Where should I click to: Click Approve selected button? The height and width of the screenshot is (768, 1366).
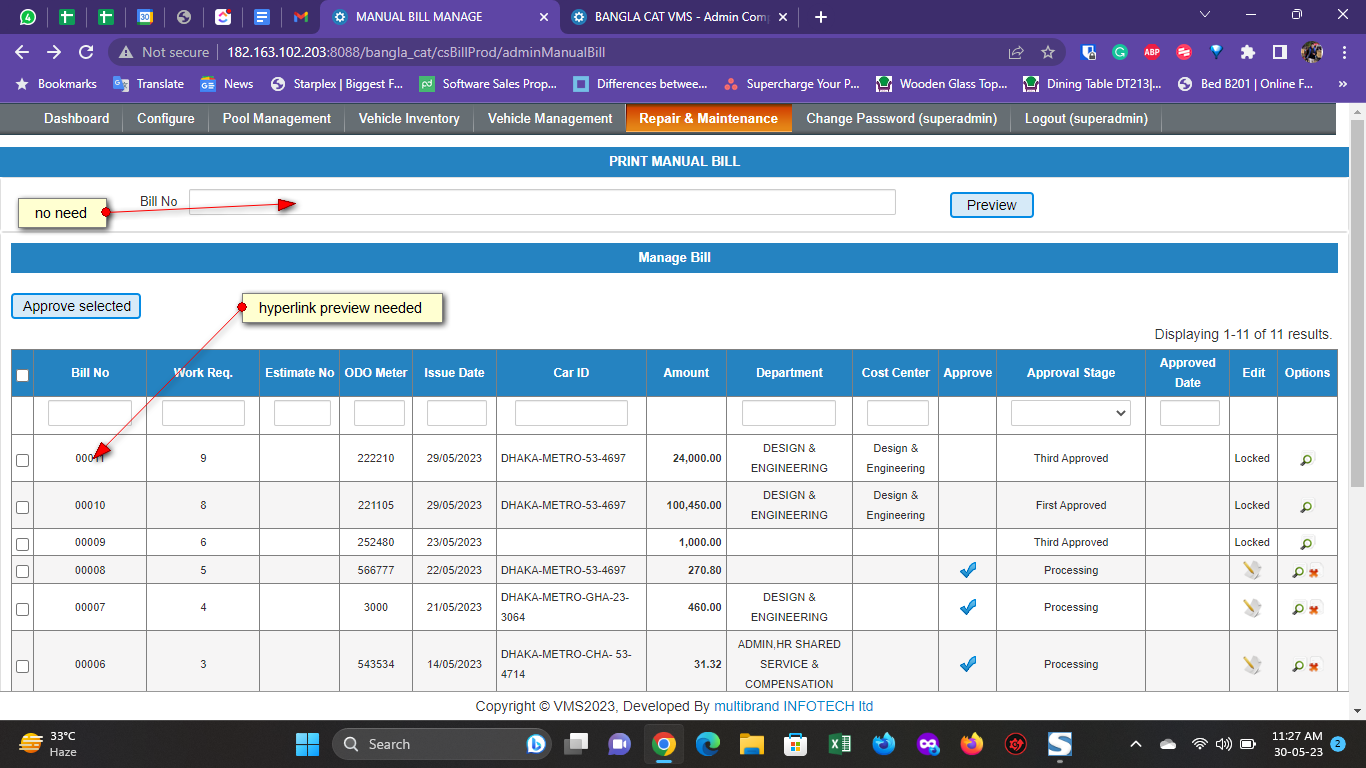[x=76, y=306]
